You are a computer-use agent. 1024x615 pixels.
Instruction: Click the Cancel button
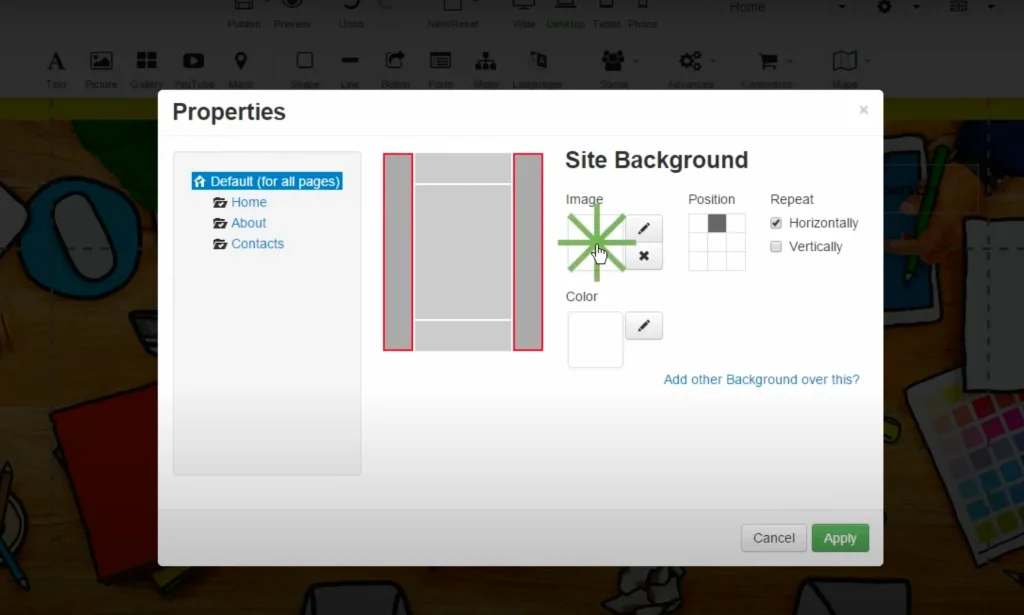point(774,538)
